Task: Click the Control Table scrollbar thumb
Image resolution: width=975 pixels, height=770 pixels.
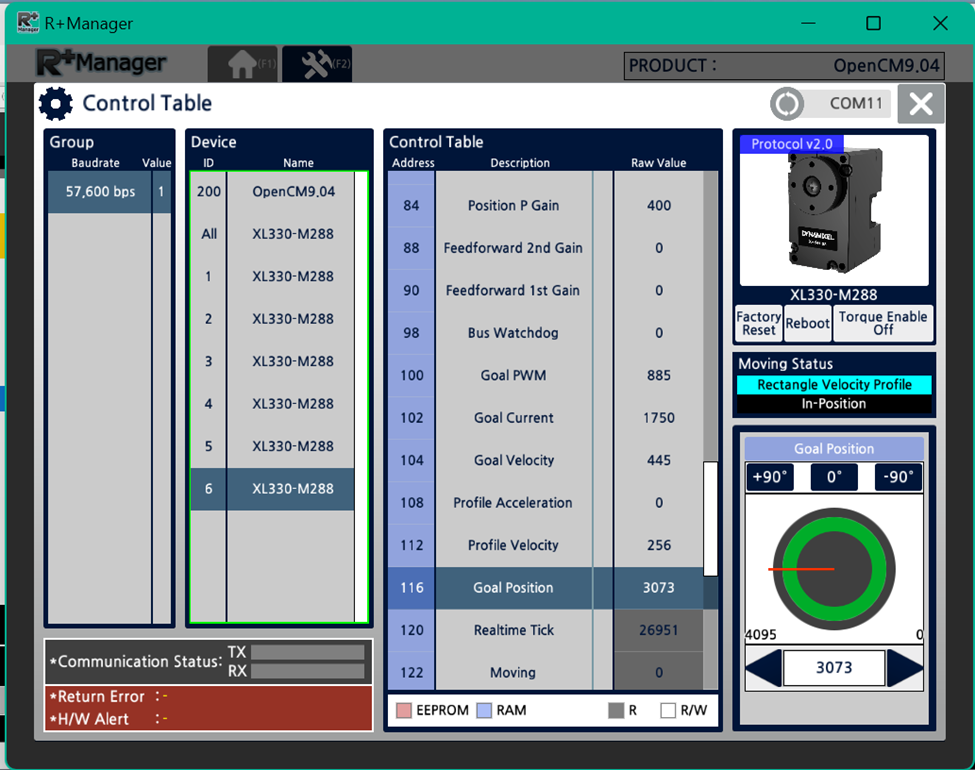Action: click(710, 519)
